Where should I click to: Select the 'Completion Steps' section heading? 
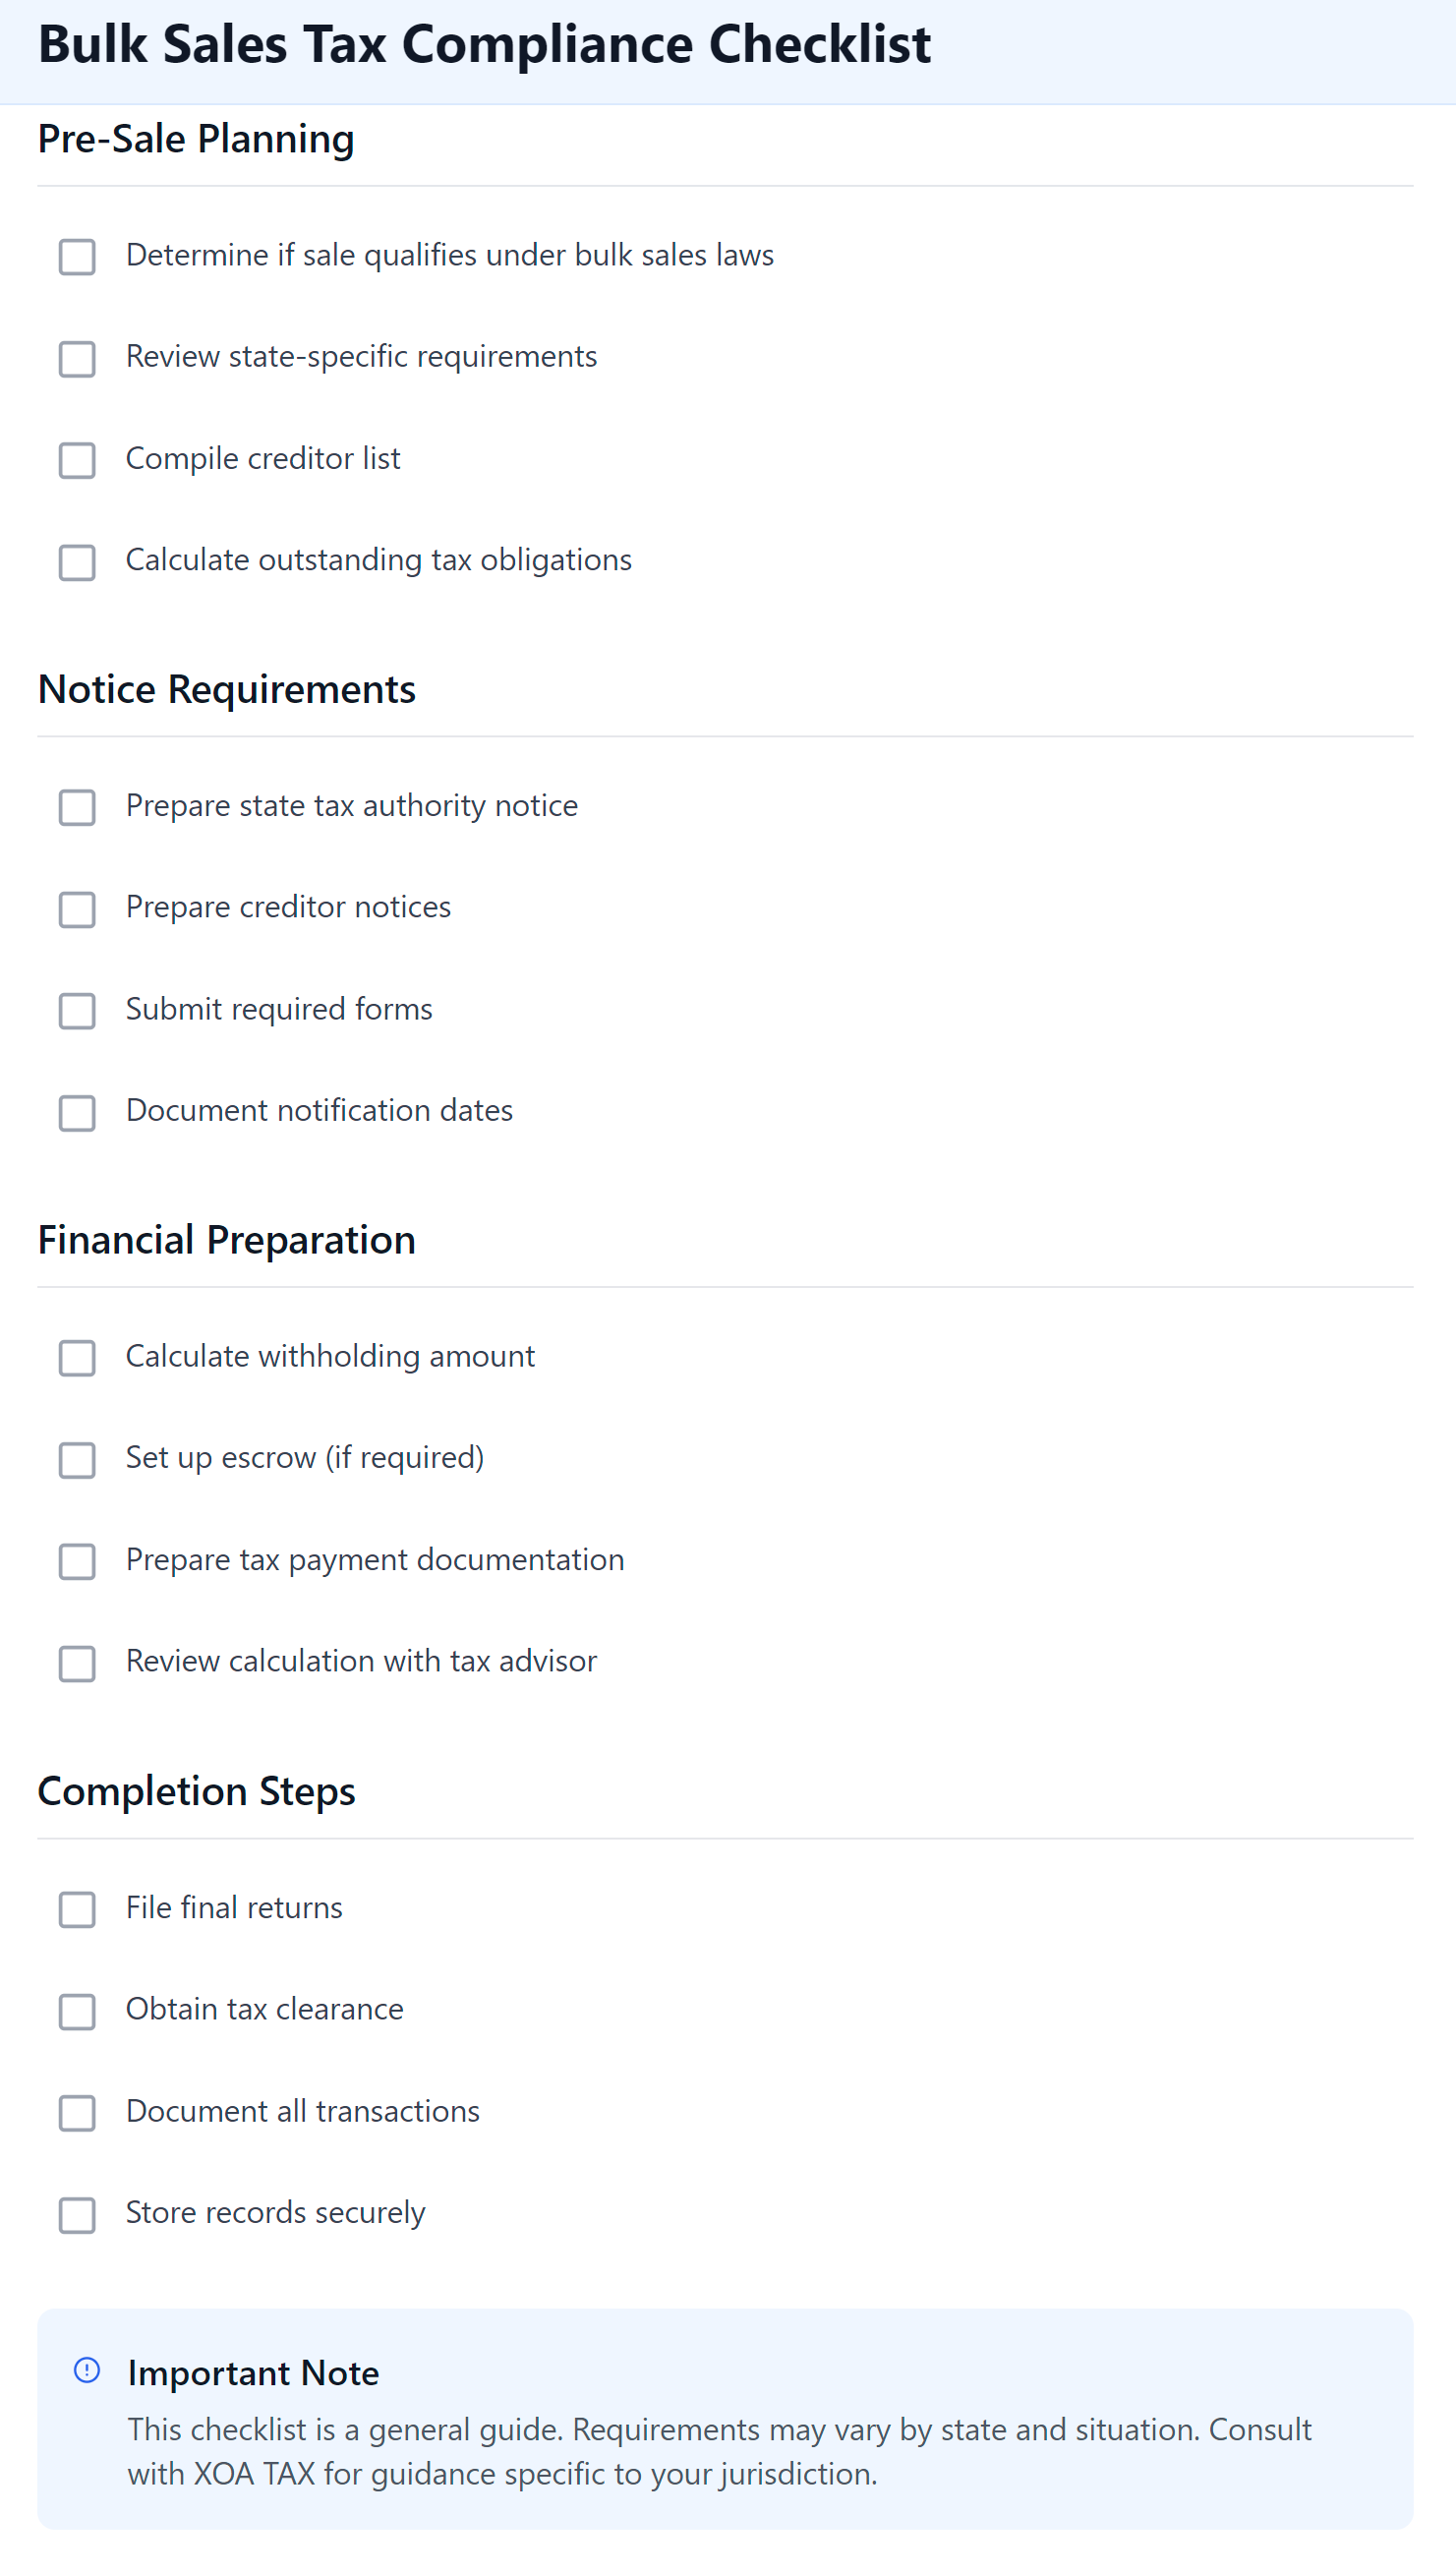(x=196, y=1791)
